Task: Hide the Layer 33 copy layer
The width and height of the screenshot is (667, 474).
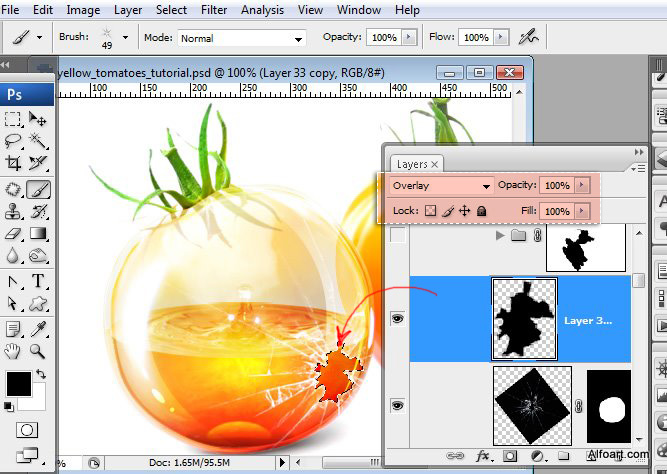Action: tap(398, 319)
